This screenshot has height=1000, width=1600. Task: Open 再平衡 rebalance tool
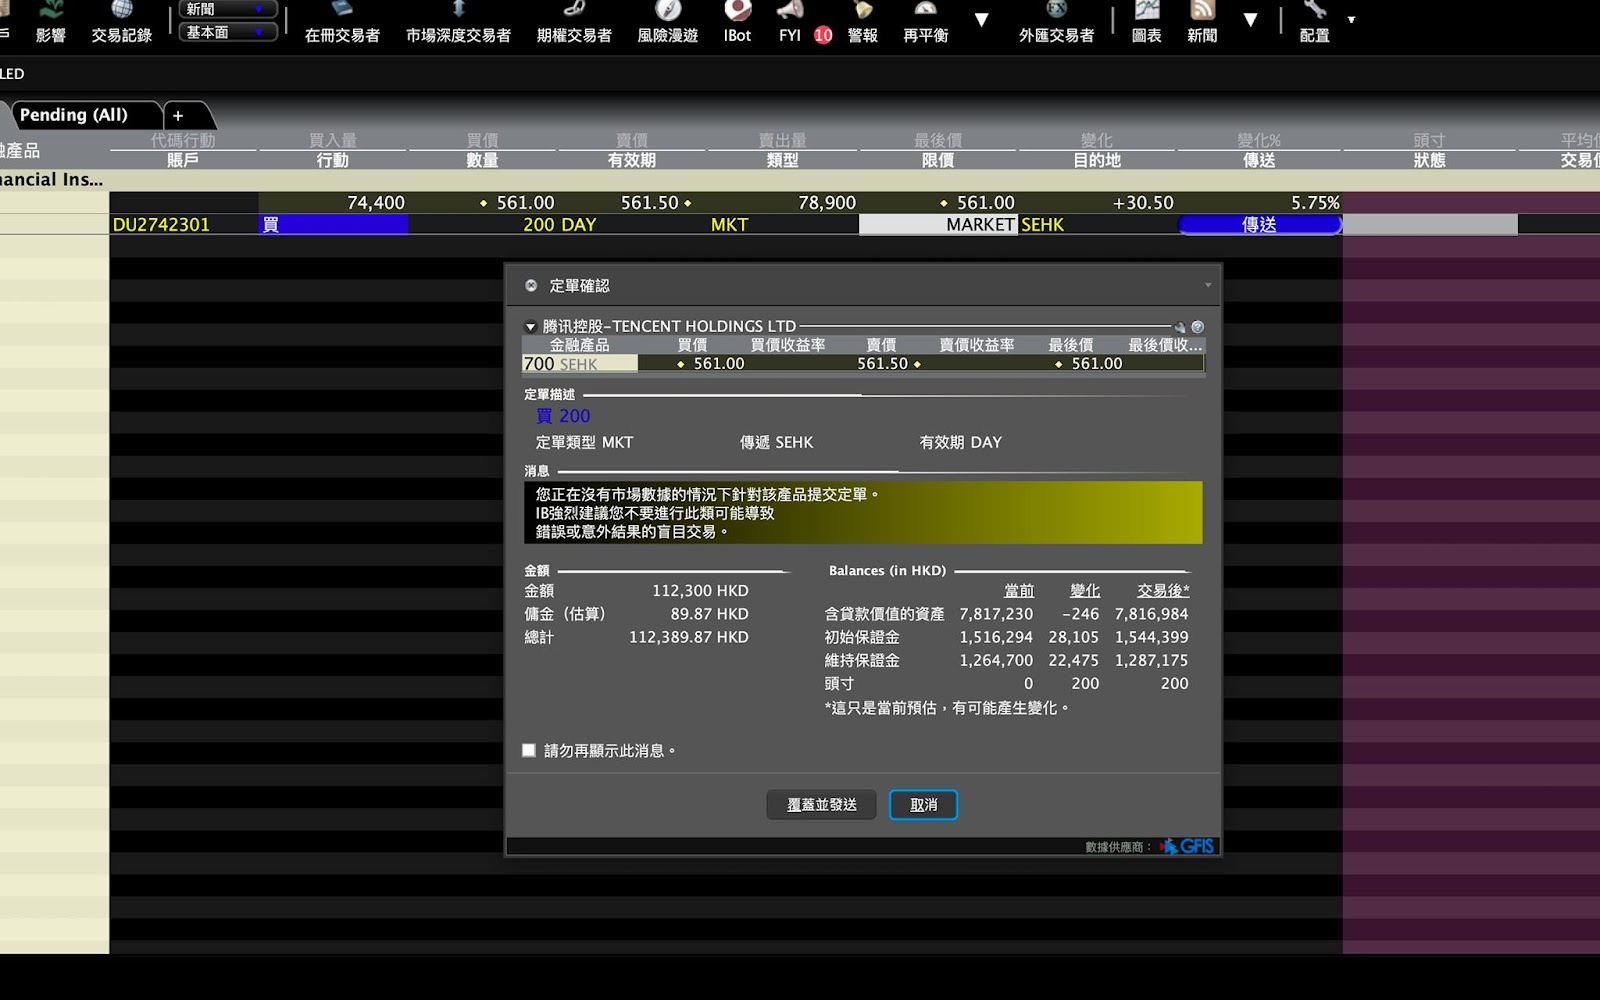925,22
